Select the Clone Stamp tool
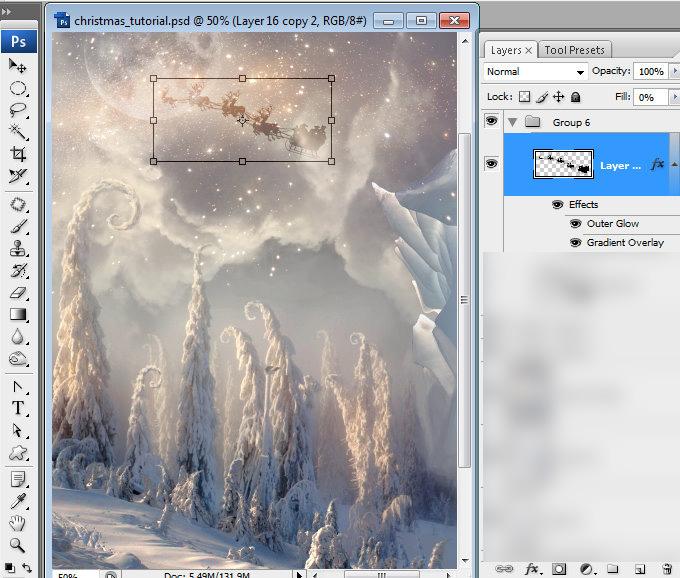The image size is (680, 578). point(17,249)
